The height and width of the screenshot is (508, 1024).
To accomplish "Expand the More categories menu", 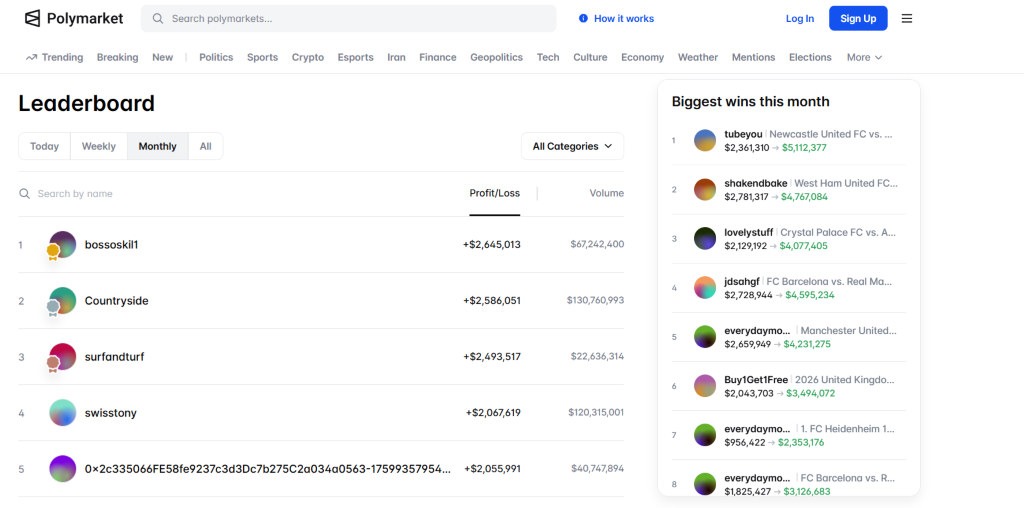I will click(865, 57).
